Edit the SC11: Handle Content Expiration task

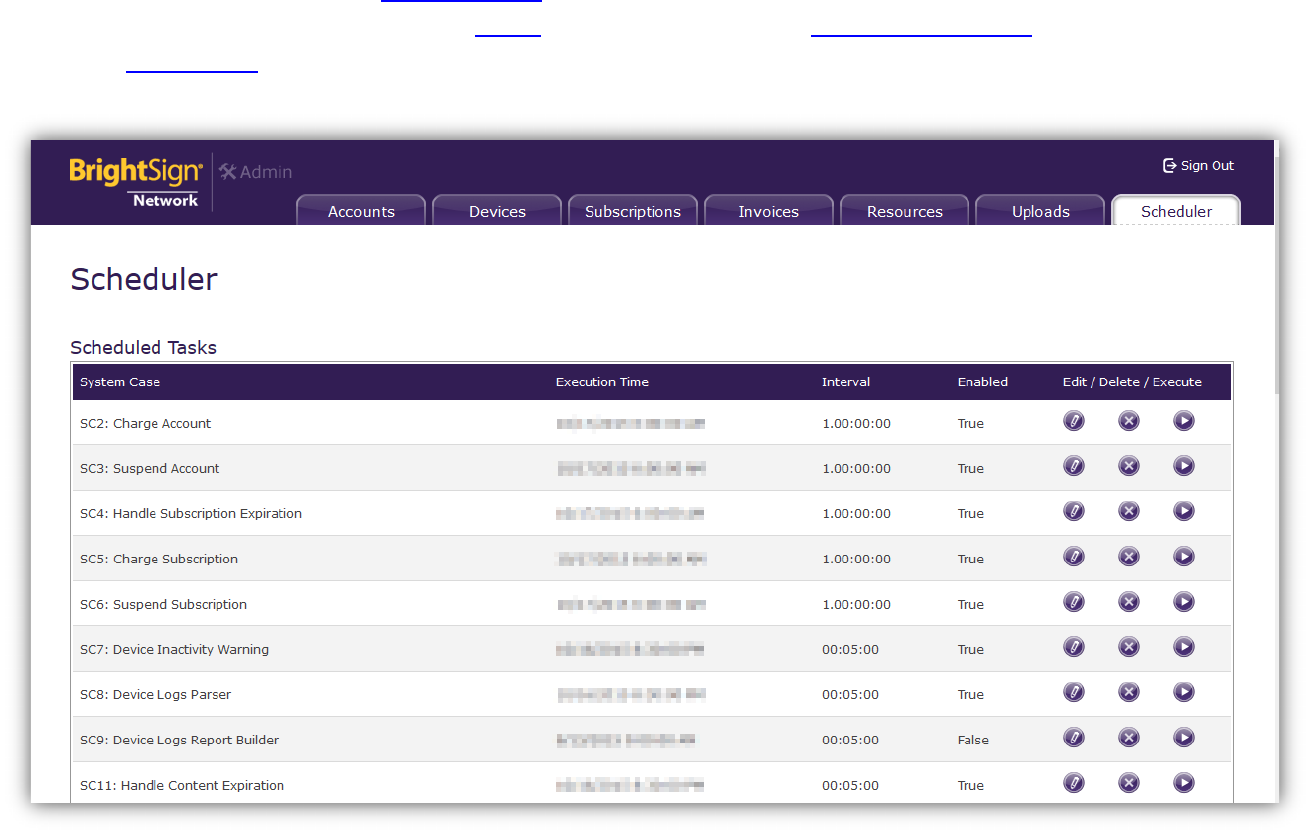point(1074,783)
